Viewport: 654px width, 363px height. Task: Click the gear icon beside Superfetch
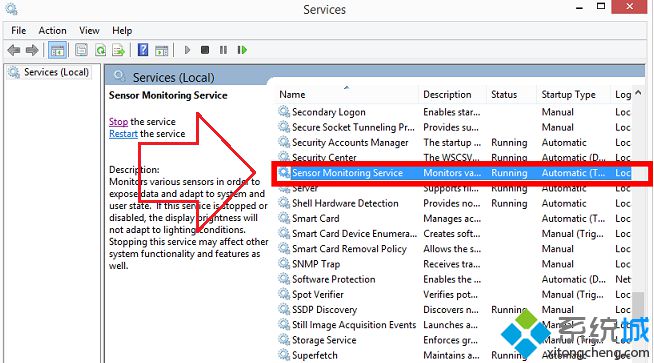pyautogui.click(x=284, y=355)
